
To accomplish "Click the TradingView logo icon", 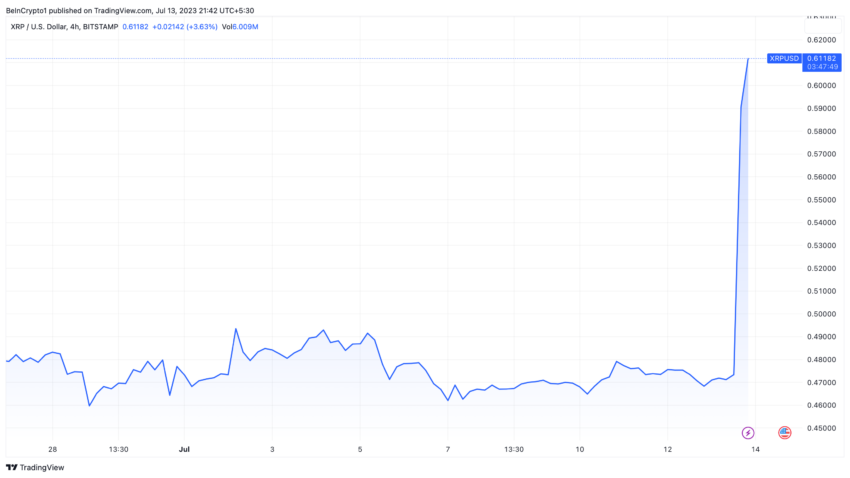I will tap(11, 467).
